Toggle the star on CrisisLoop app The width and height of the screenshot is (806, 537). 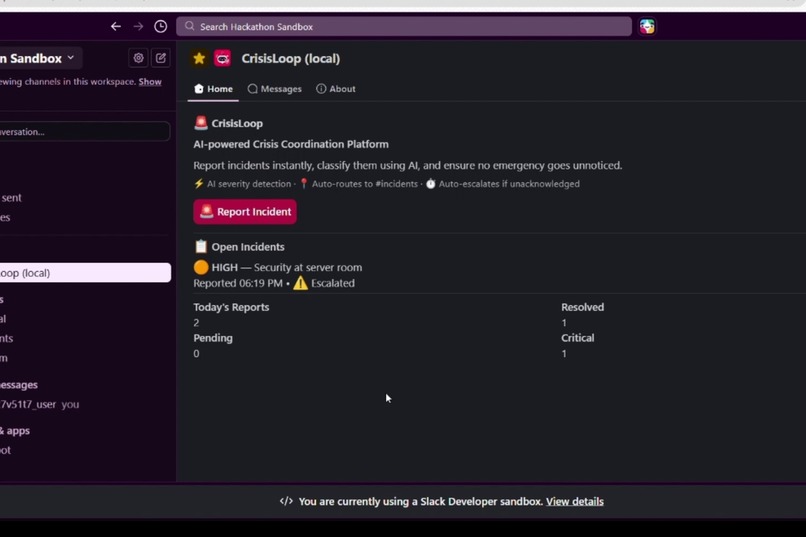[199, 59]
